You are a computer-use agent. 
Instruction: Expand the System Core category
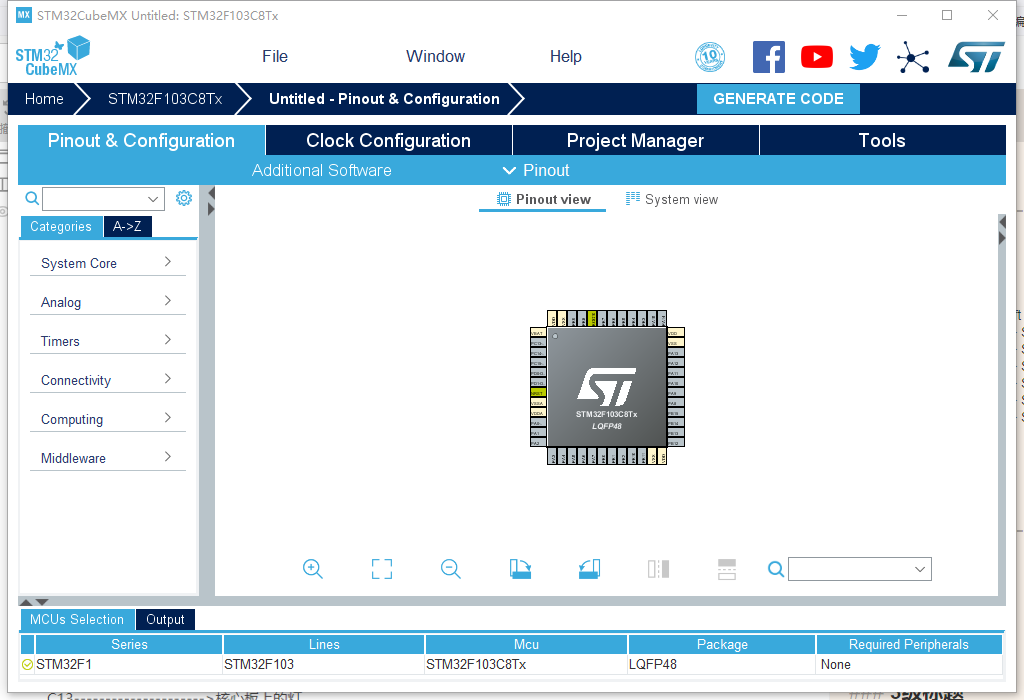coord(108,263)
